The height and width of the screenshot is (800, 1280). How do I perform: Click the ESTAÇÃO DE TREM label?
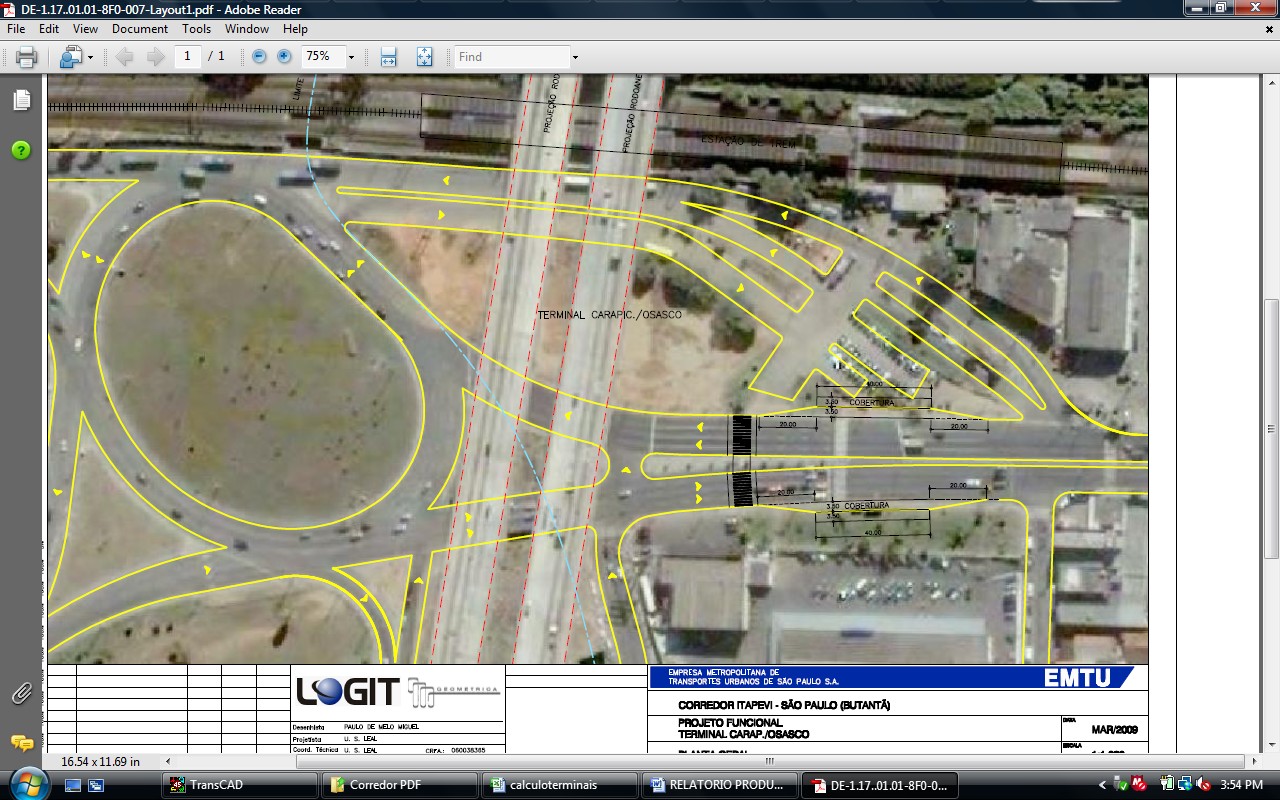tap(748, 144)
